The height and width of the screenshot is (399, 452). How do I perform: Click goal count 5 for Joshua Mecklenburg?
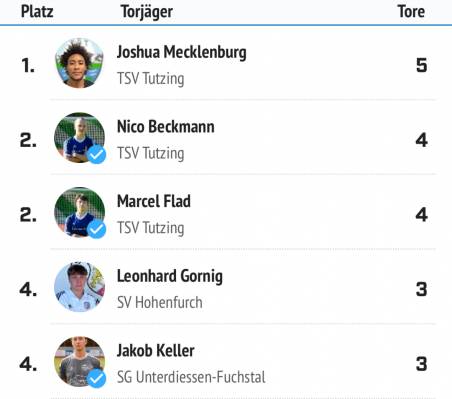422,65
